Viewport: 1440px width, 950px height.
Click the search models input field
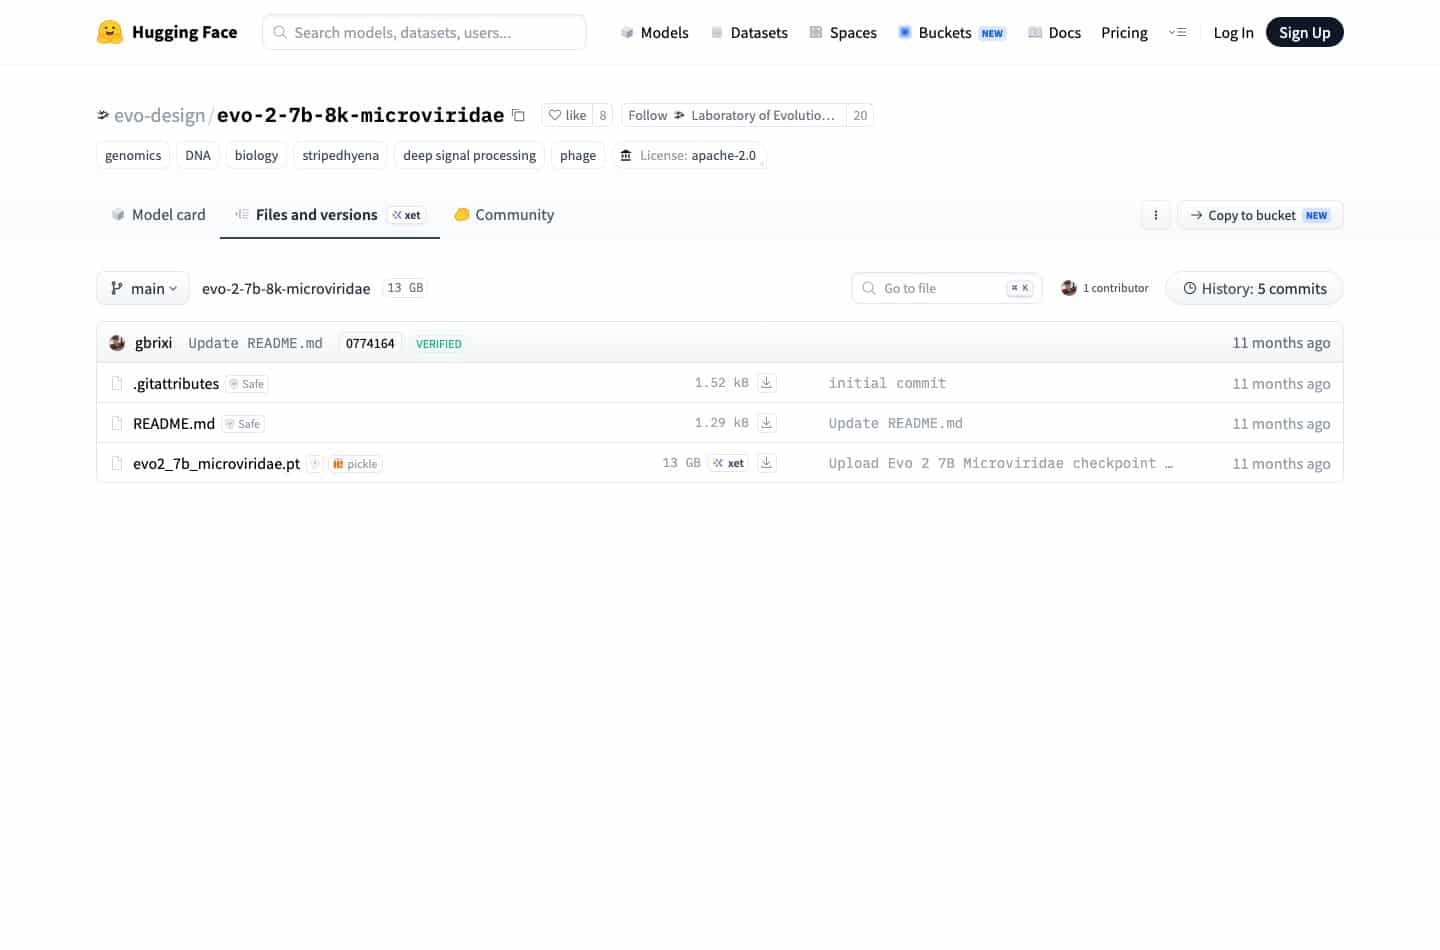424,32
